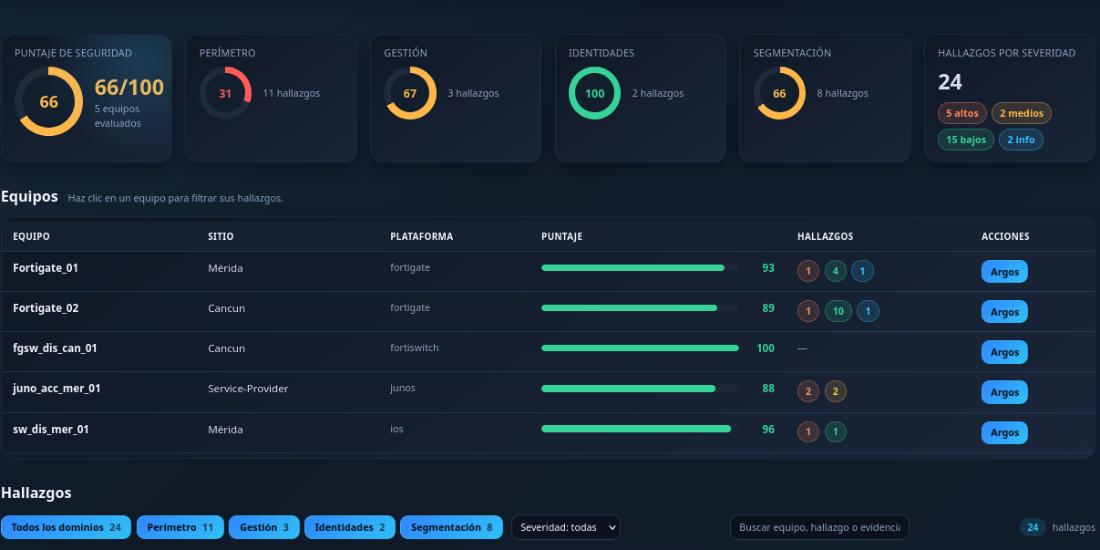Show the Identidades findings tab
The height and width of the screenshot is (550, 1100).
point(349,527)
